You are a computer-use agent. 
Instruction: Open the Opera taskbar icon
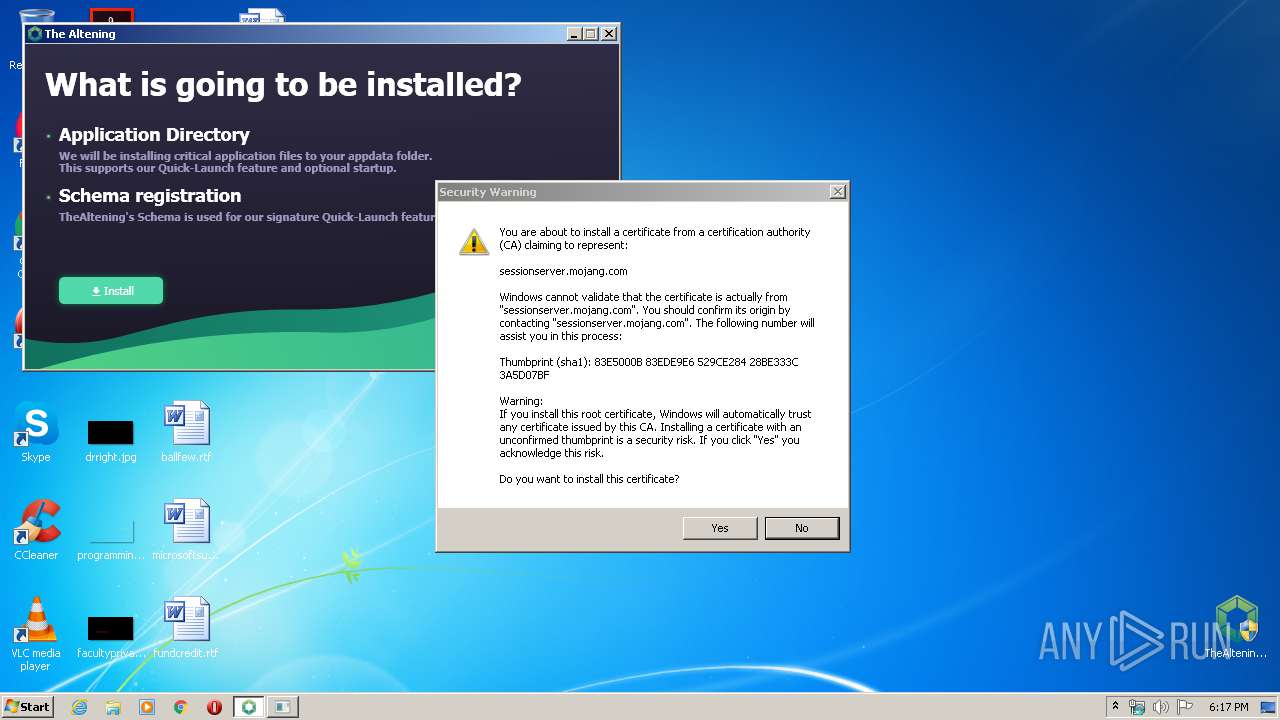214,707
